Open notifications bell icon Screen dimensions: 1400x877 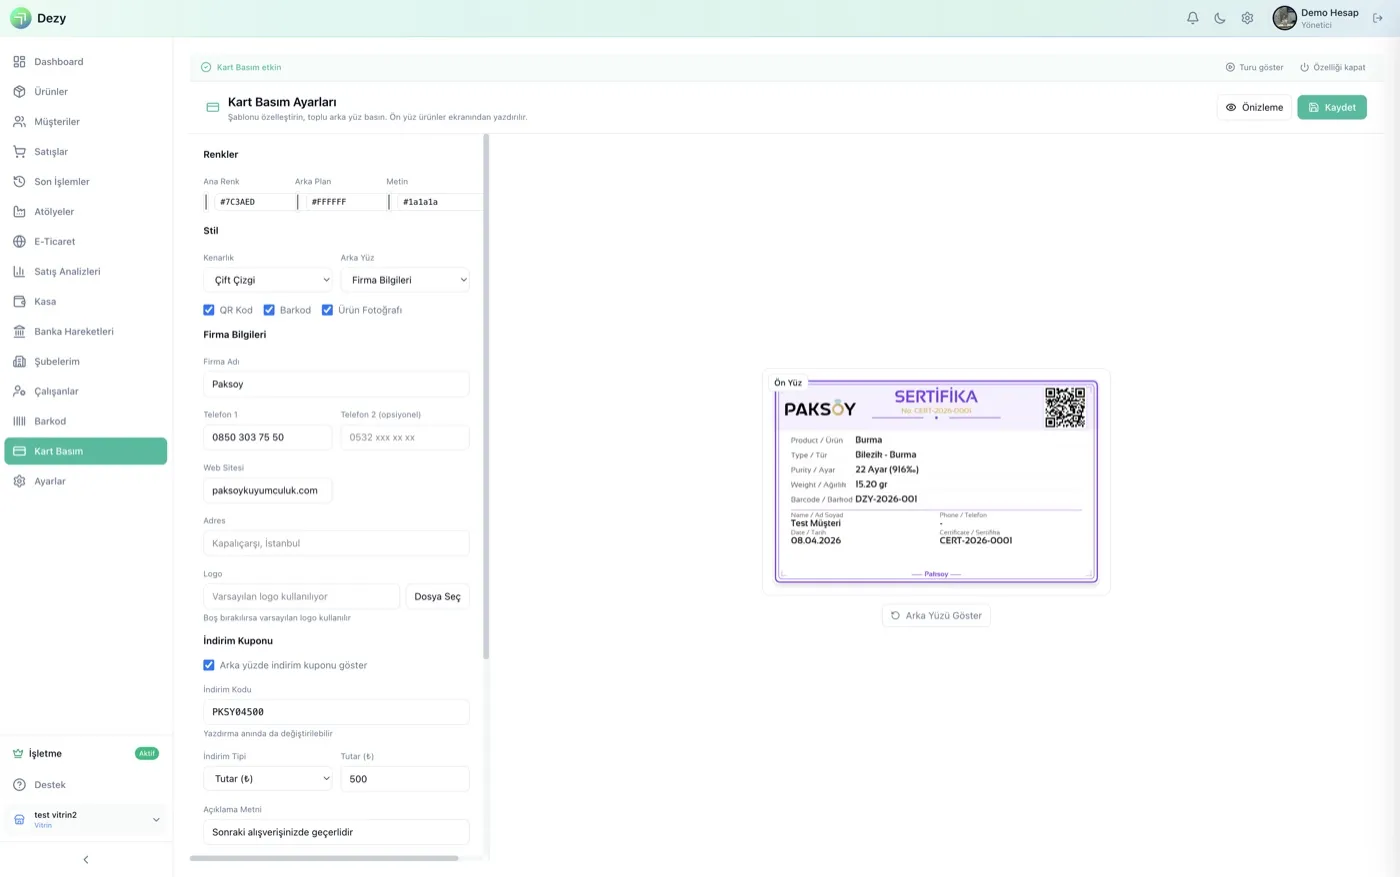tap(1192, 18)
